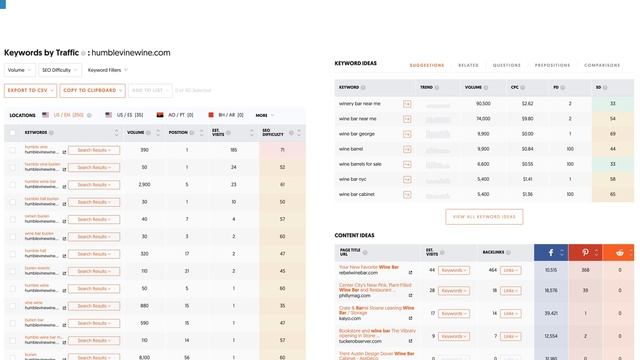Open the arrow icon beside 'wine barrels for sale'
The height and width of the screenshot is (360, 640).
[407, 164]
